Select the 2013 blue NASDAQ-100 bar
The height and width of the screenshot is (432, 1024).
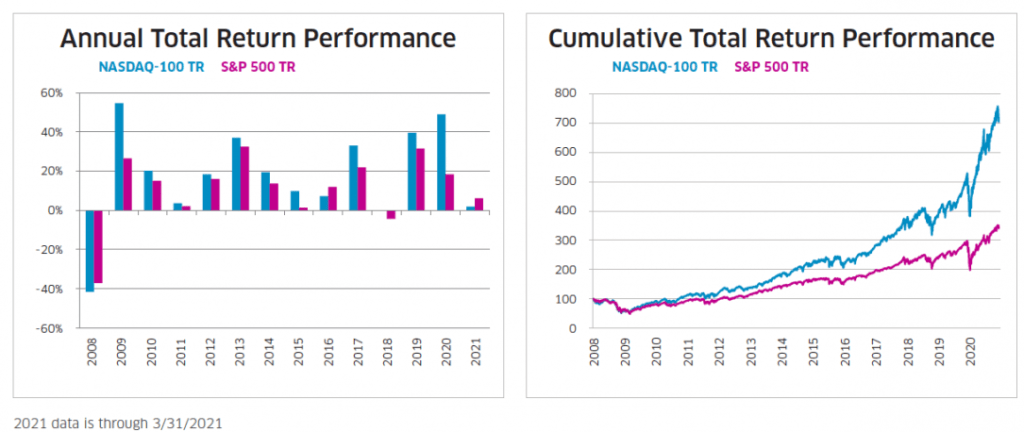[x=236, y=174]
